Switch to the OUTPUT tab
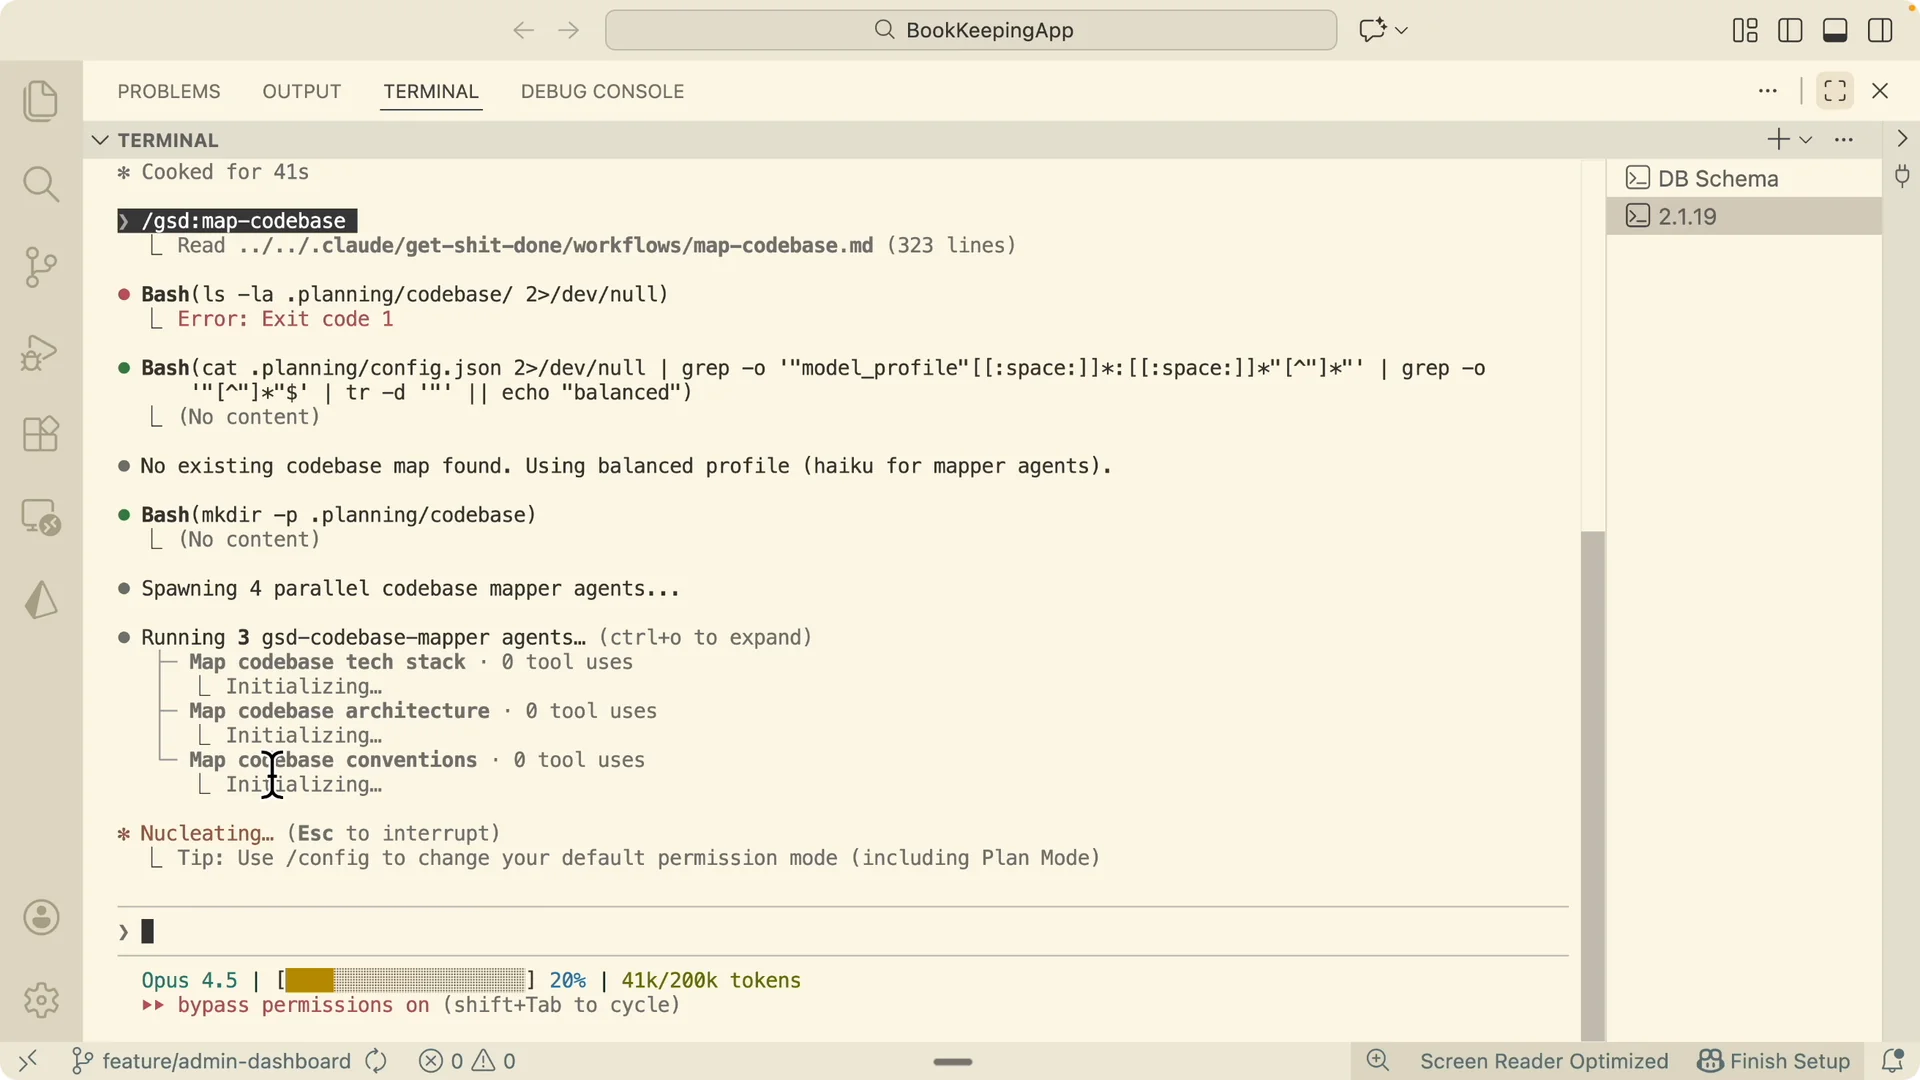Screen dimensions: 1920x1080 click(x=302, y=91)
